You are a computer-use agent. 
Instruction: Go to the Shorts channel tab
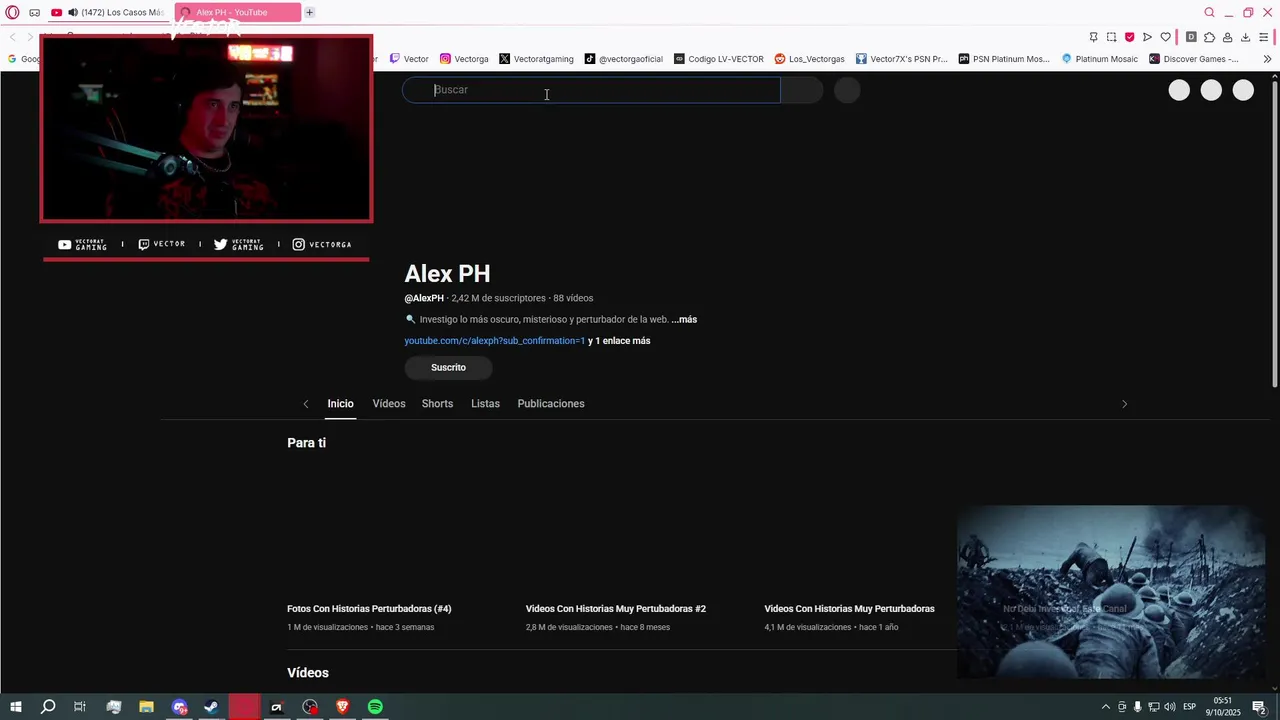pos(437,404)
